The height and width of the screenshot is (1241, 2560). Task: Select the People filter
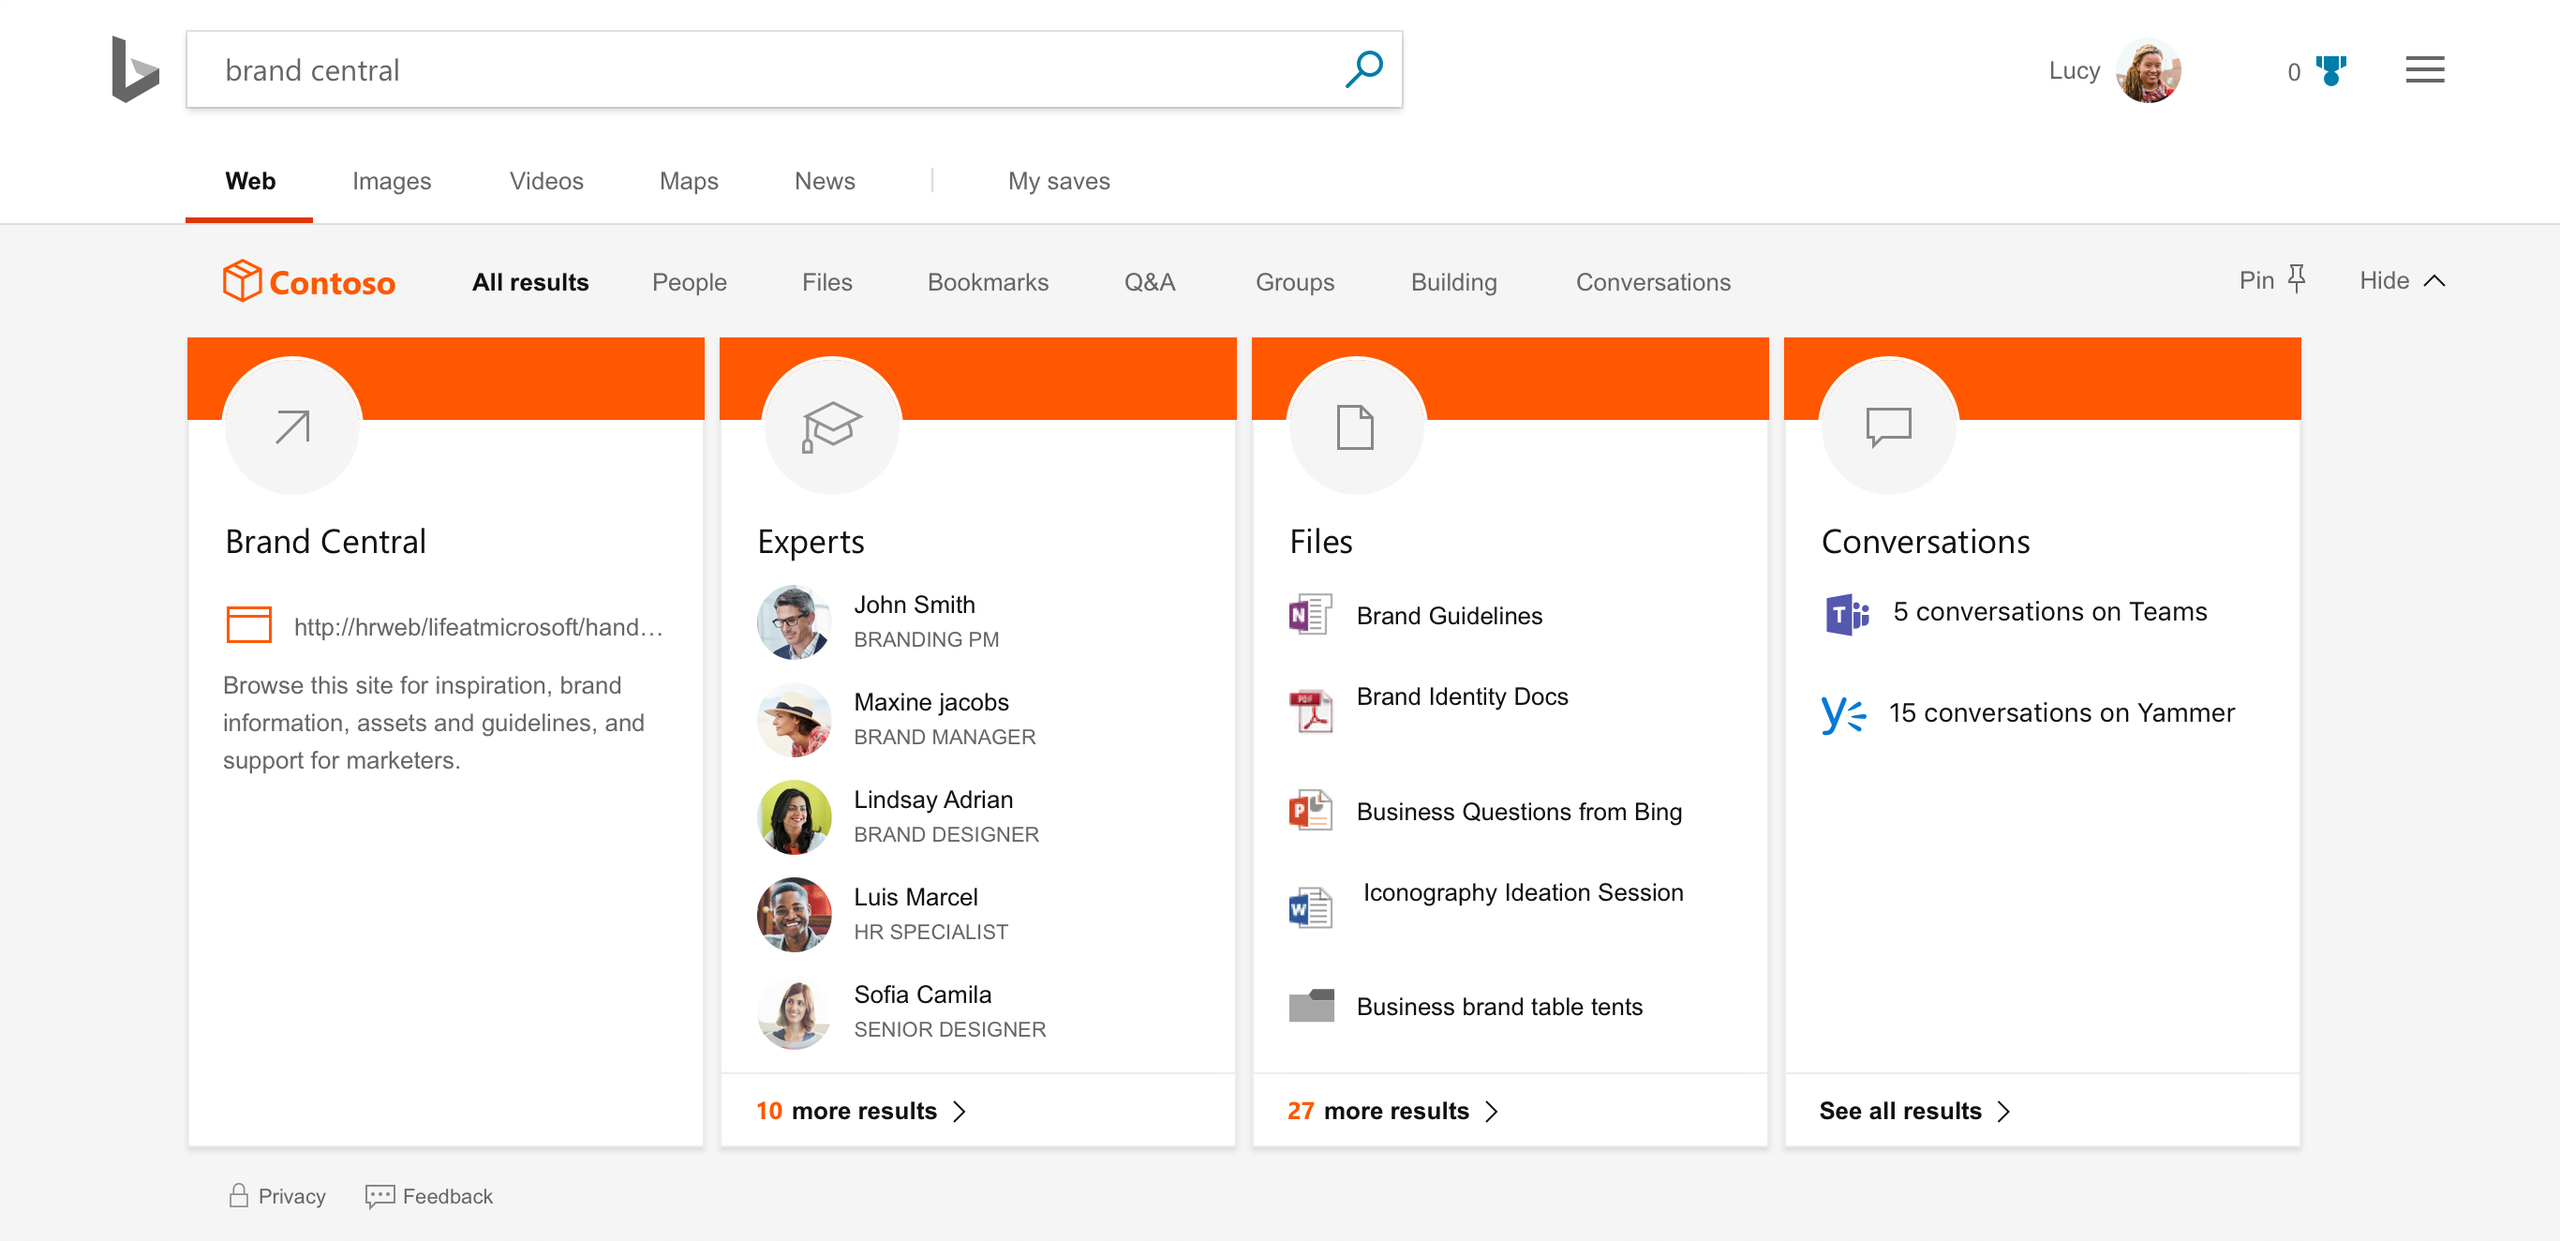point(689,282)
